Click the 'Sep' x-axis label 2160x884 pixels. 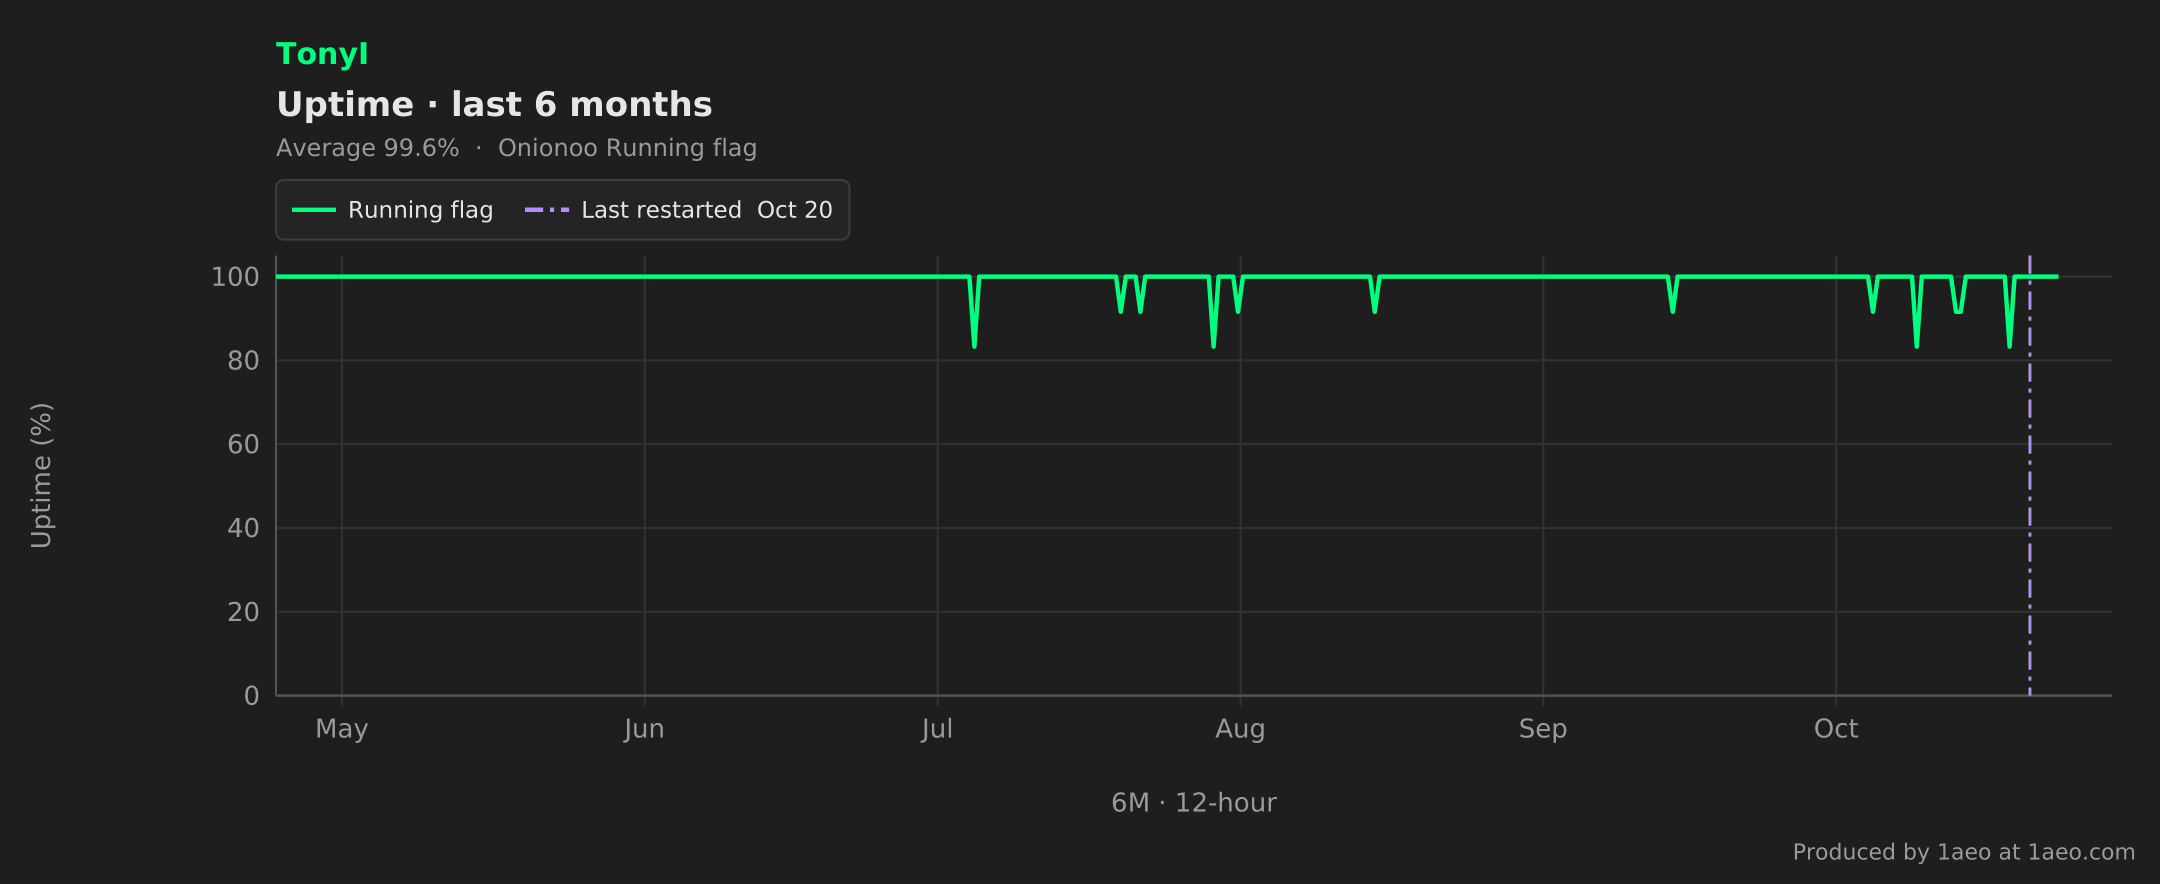1543,729
